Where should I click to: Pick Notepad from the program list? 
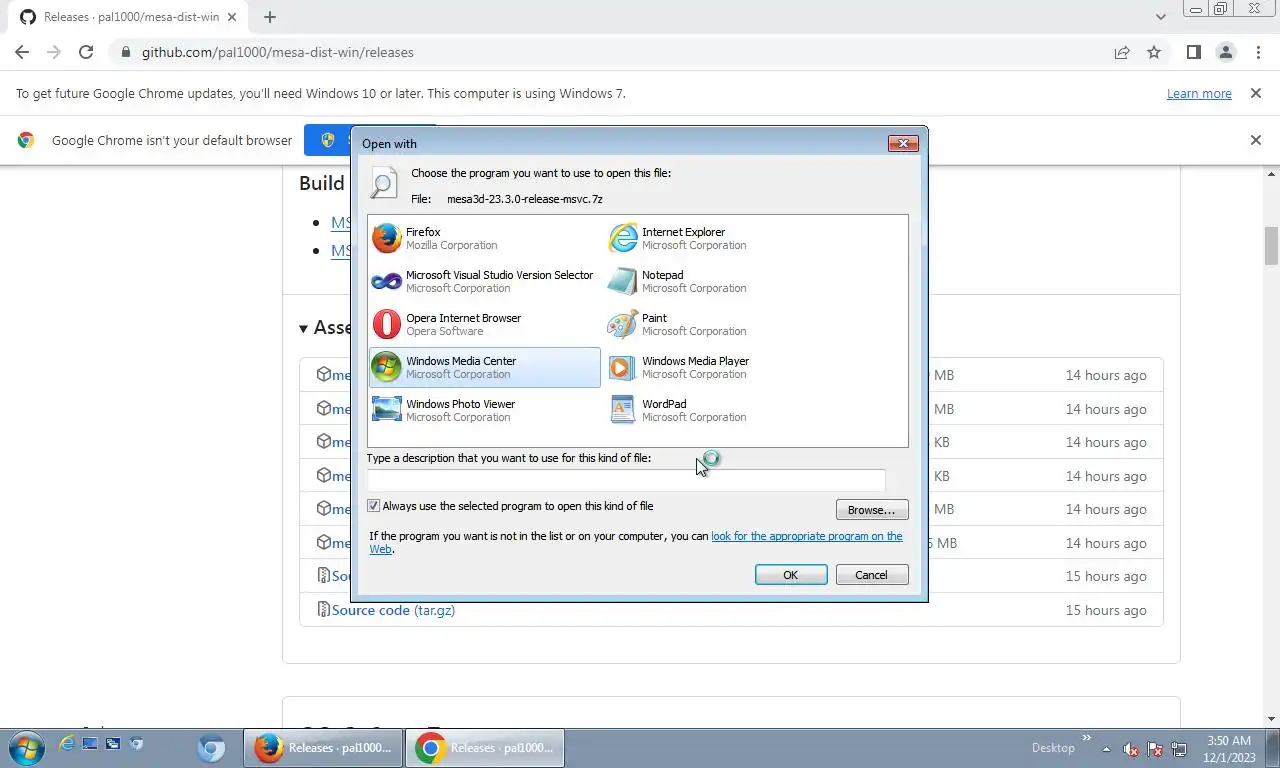pos(721,281)
